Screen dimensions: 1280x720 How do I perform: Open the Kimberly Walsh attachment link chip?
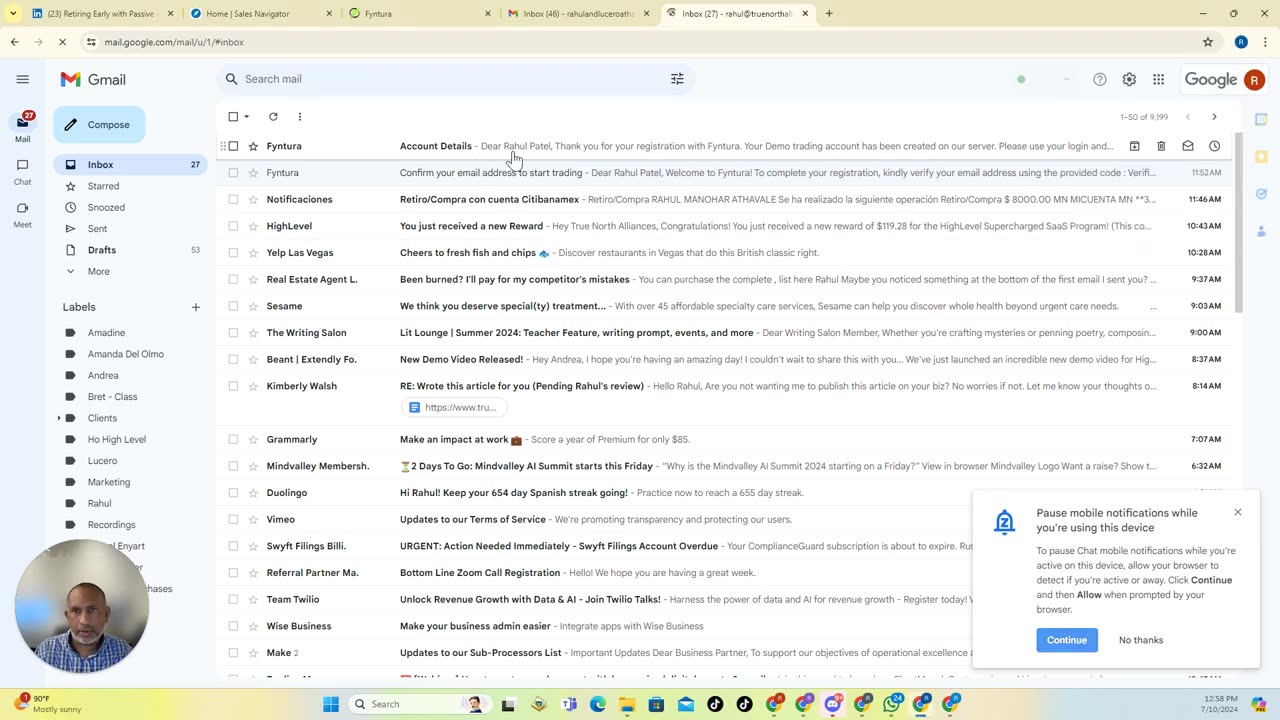453,407
